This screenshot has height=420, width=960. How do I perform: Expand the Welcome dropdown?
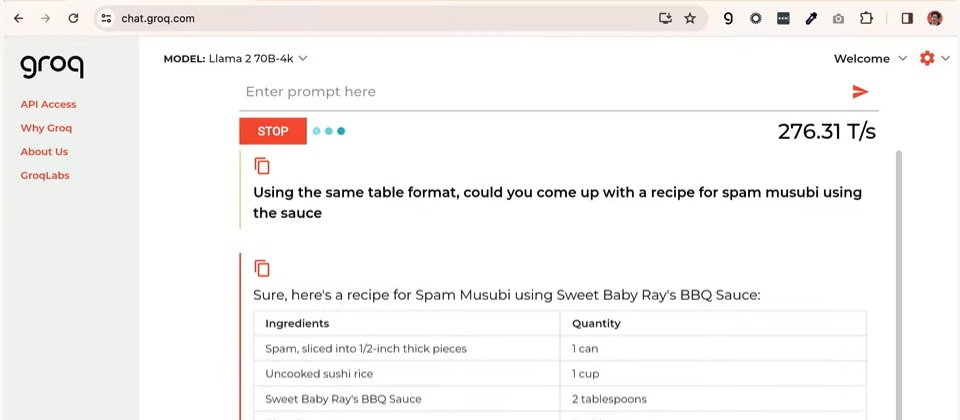tap(870, 59)
